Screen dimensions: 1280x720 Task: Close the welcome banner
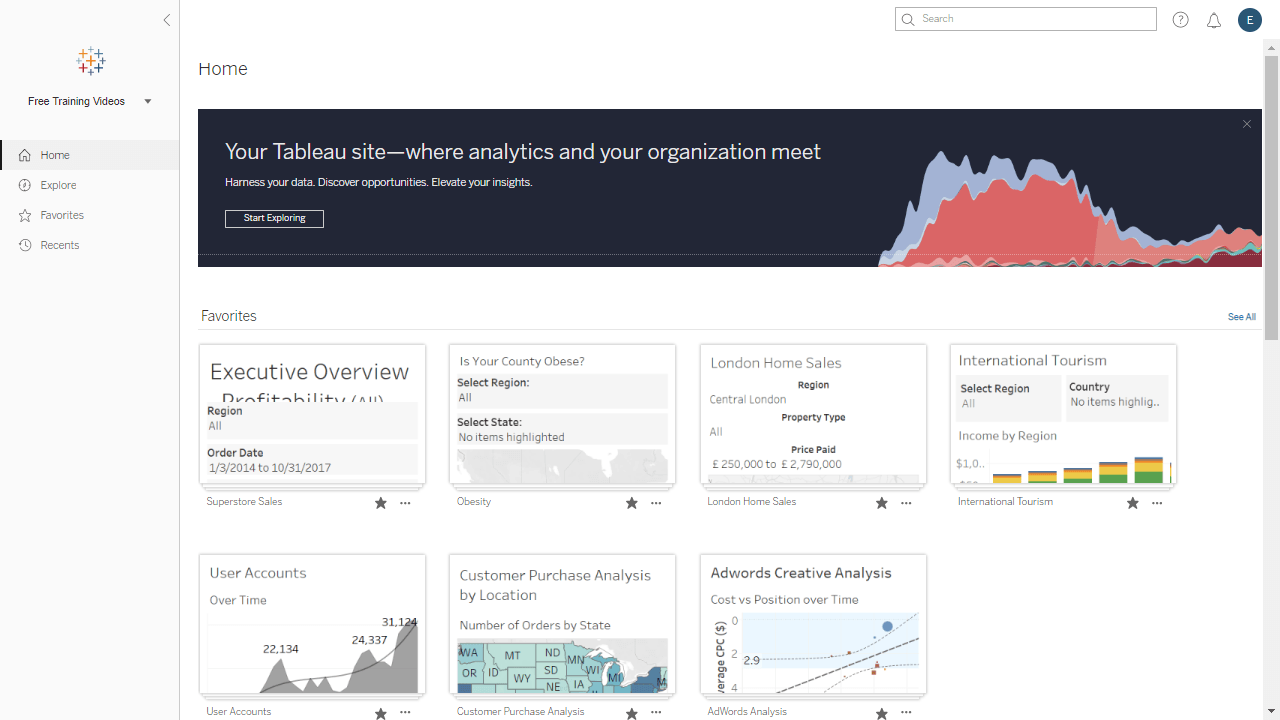[1247, 124]
